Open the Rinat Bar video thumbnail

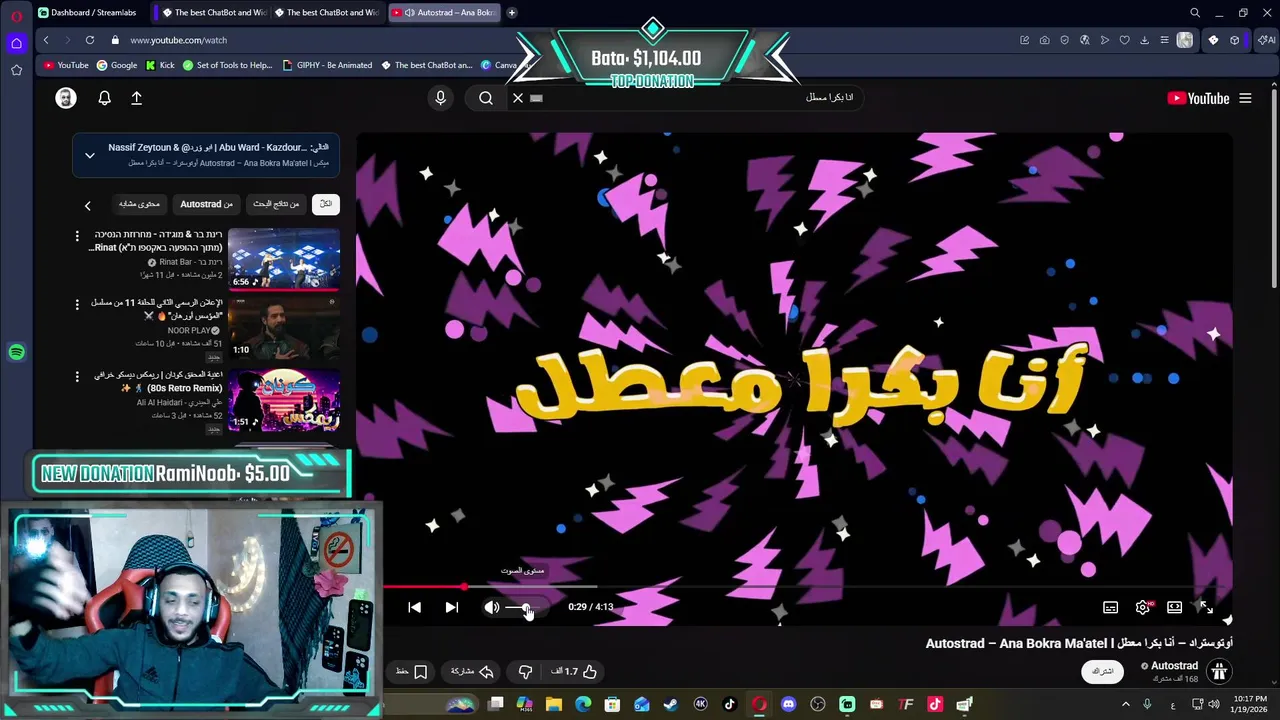284,259
